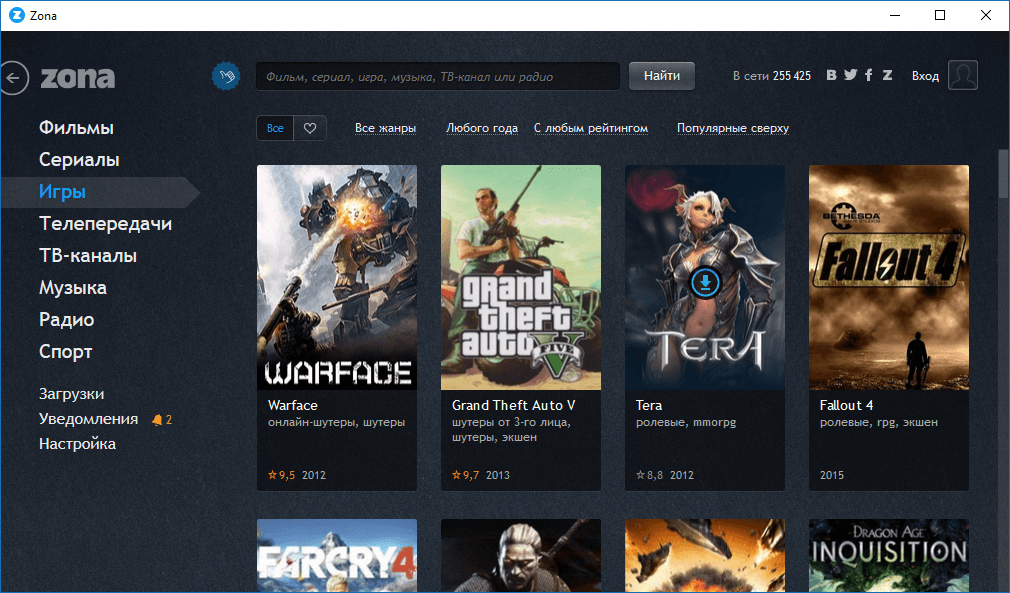
Task: Open the 'Популярные сверху' sort dropdown
Action: click(732, 128)
